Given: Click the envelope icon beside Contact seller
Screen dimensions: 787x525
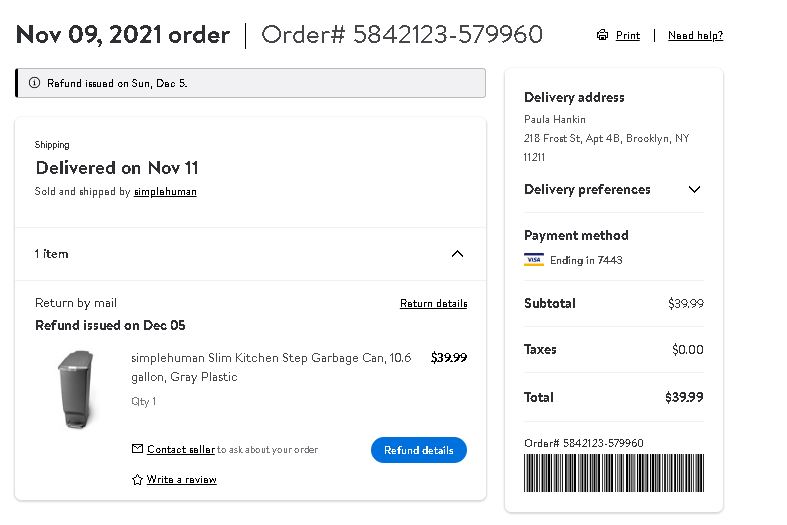Looking at the screenshot, I should click(x=137, y=449).
